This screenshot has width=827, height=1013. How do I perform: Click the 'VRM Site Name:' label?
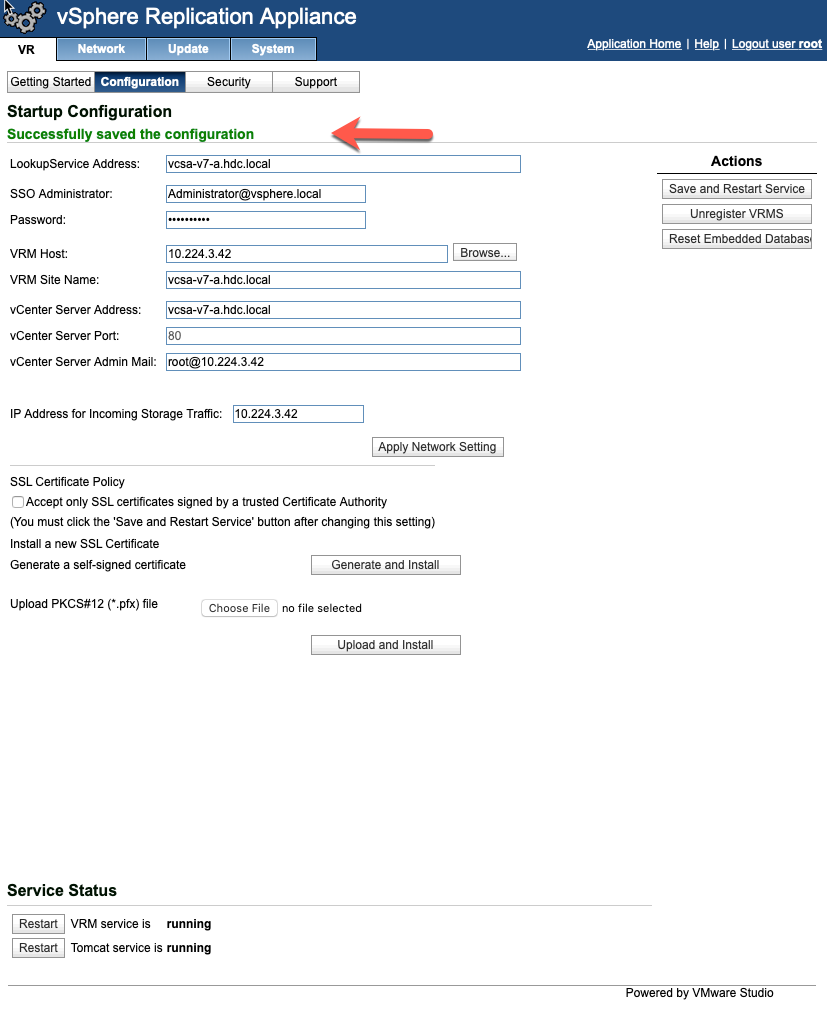54,280
